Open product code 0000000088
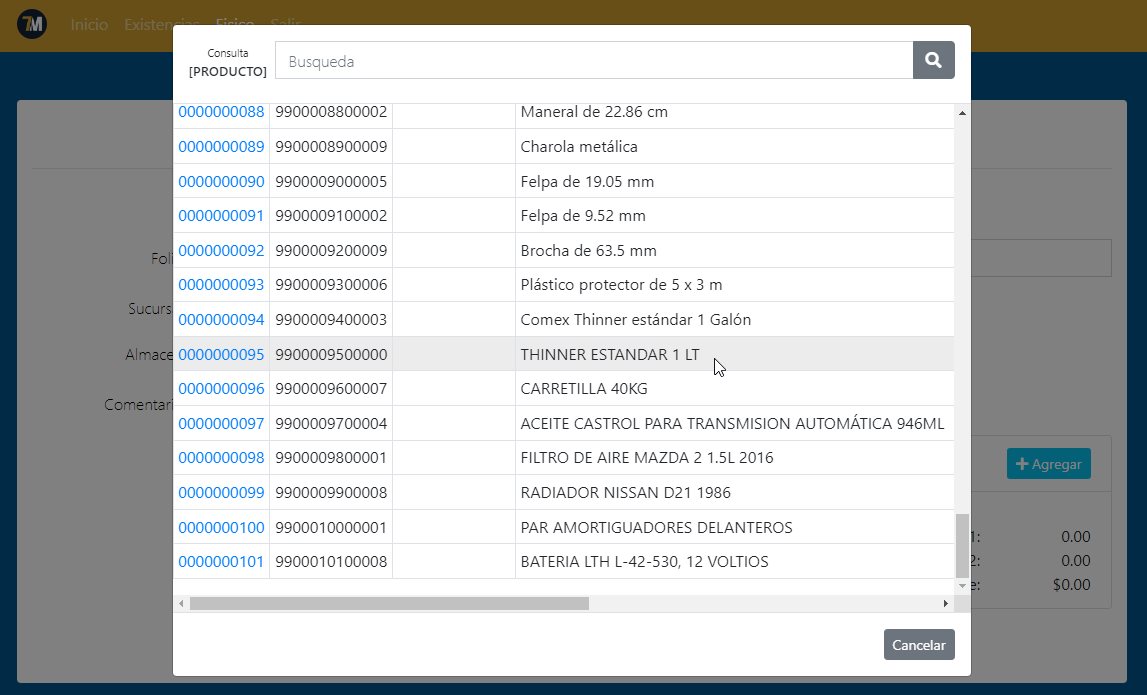The width and height of the screenshot is (1147, 695). click(x=221, y=112)
